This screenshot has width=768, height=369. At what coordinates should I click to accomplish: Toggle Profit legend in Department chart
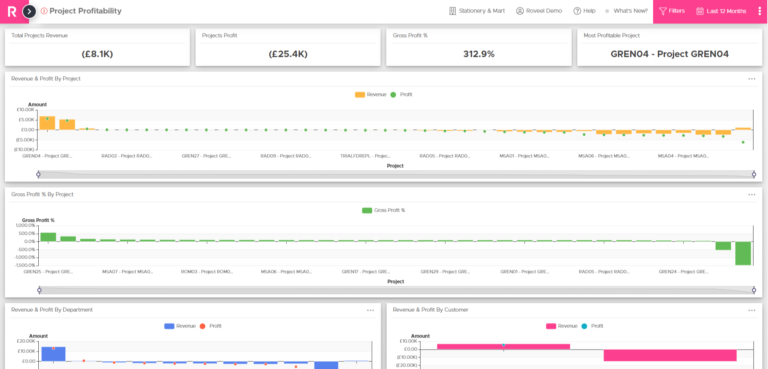pos(211,326)
